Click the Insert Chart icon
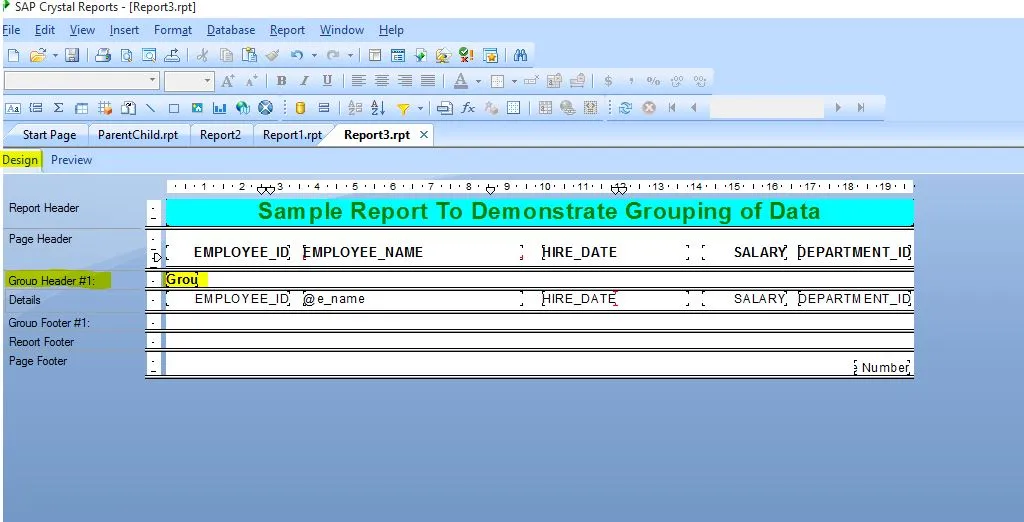 (219, 108)
